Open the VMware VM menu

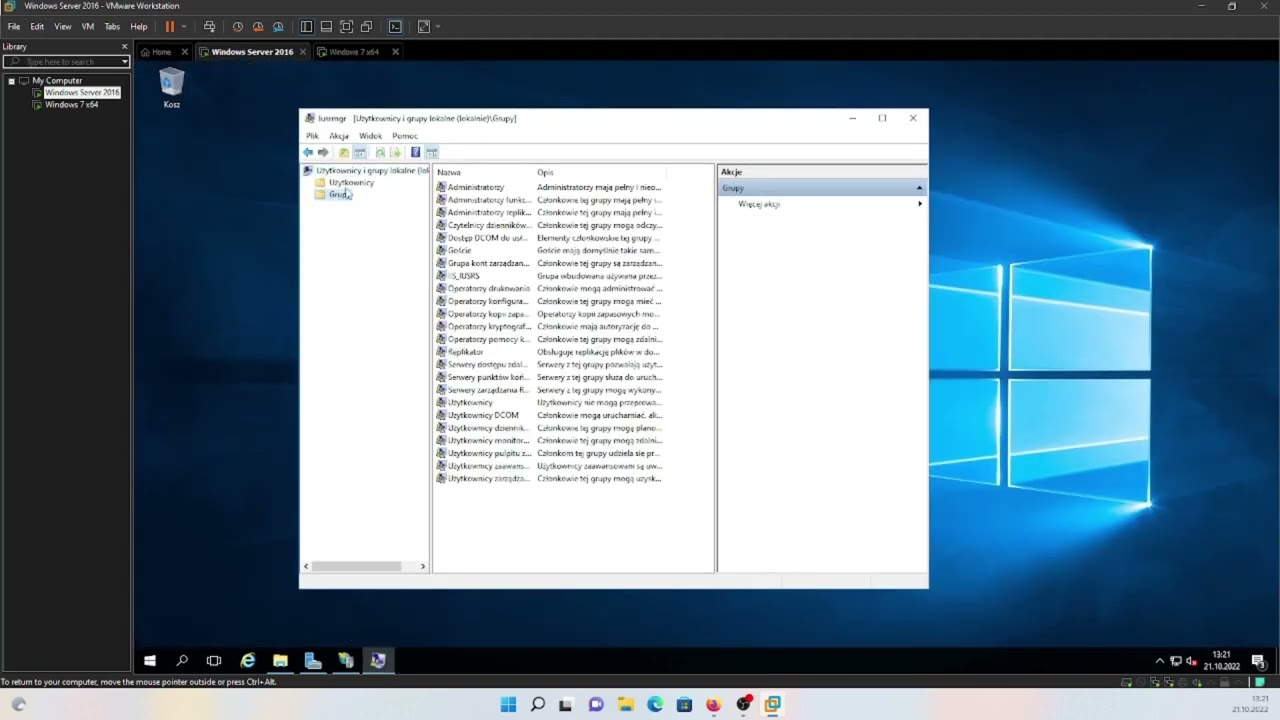click(x=88, y=27)
